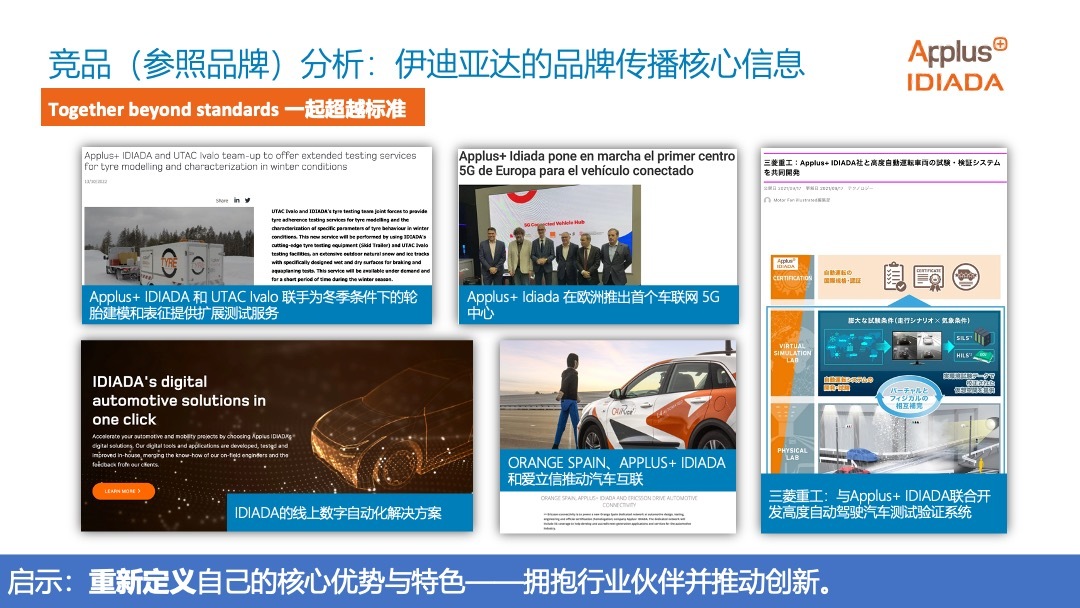Click headline 'Applus+ IDIADA and UTAC Ivalo team-up'
The width and height of the screenshot is (1080, 608).
tap(250, 161)
